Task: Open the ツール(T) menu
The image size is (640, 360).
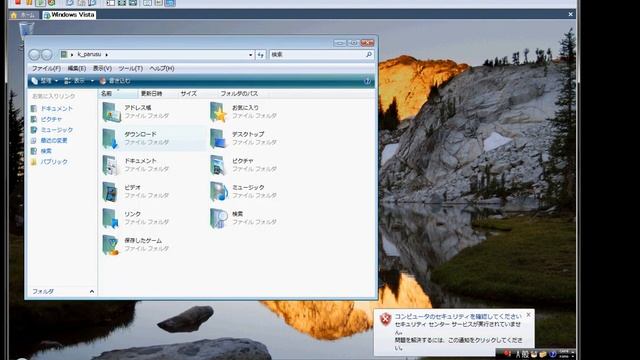Action: pyautogui.click(x=131, y=68)
